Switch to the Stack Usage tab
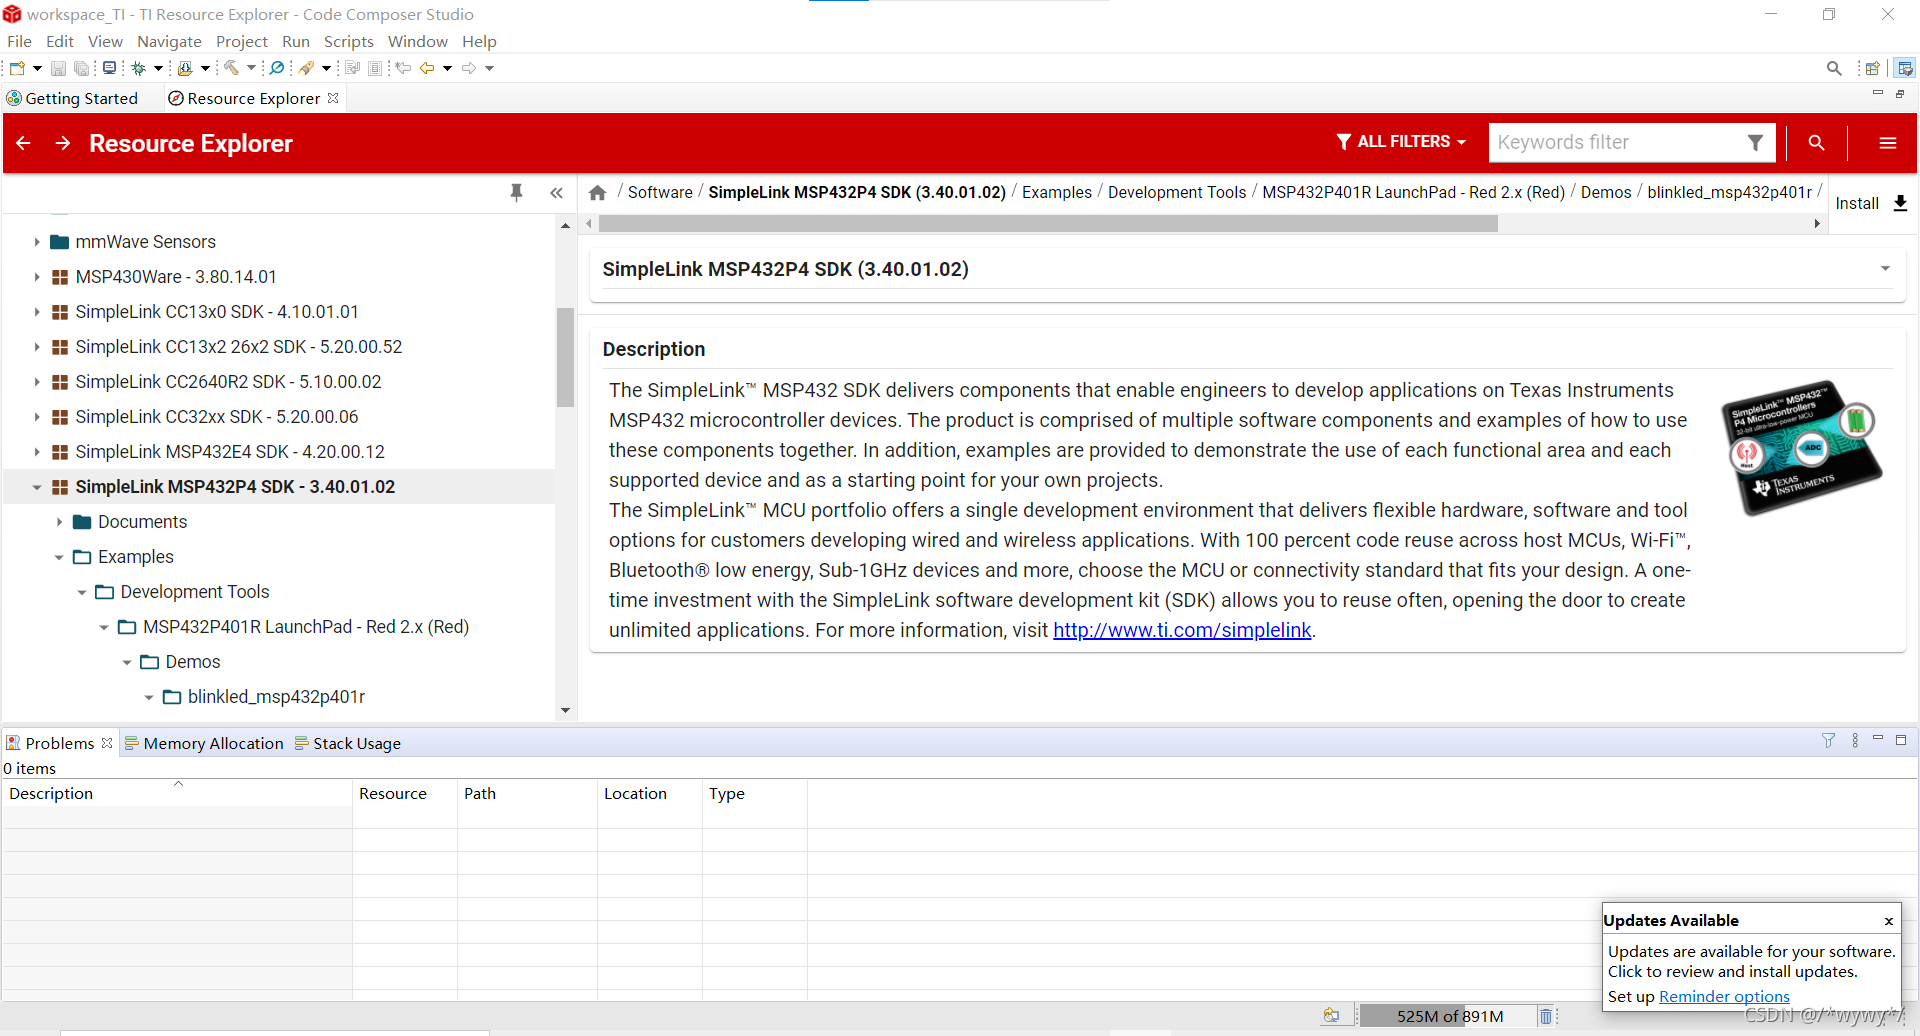Viewport: 1920px width, 1036px height. coord(348,743)
